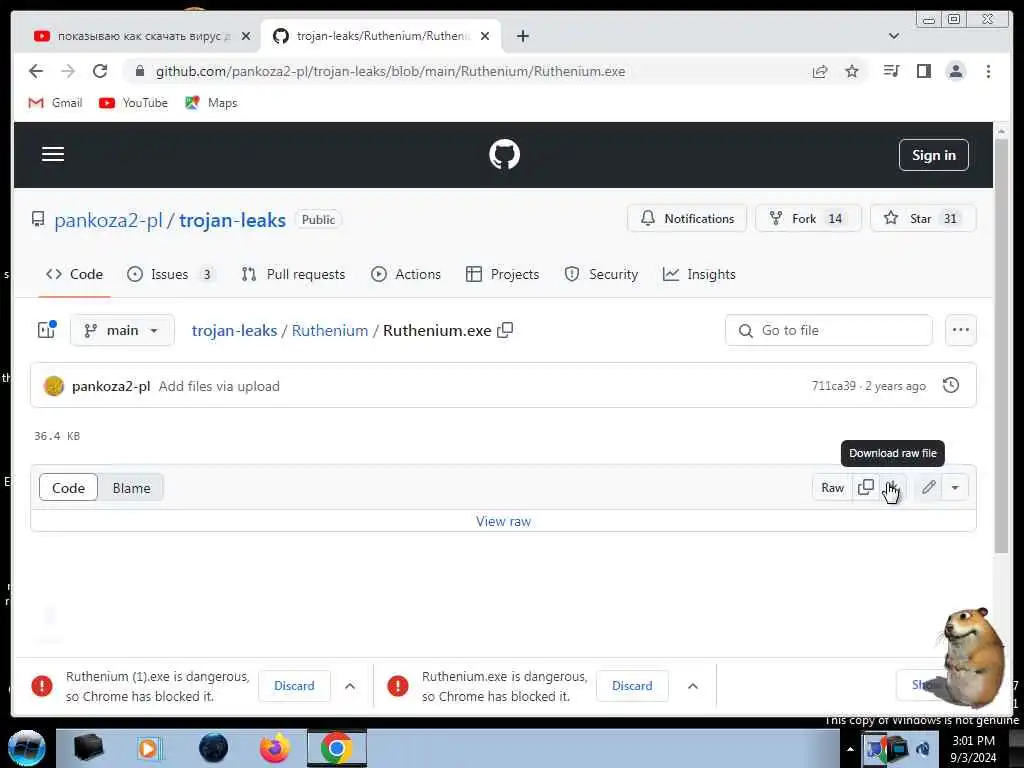Open the GitHub hamburger navigation menu

tap(53, 154)
